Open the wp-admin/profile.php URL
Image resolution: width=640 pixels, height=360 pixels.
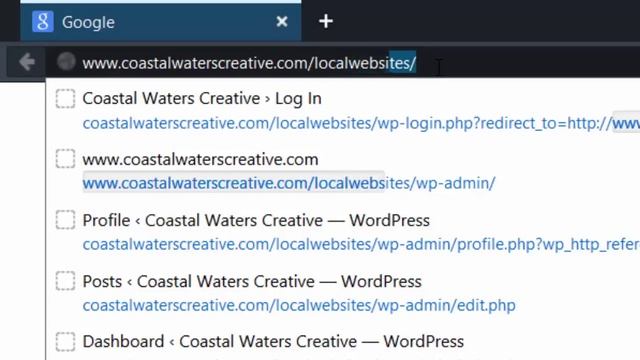[x=361, y=244]
